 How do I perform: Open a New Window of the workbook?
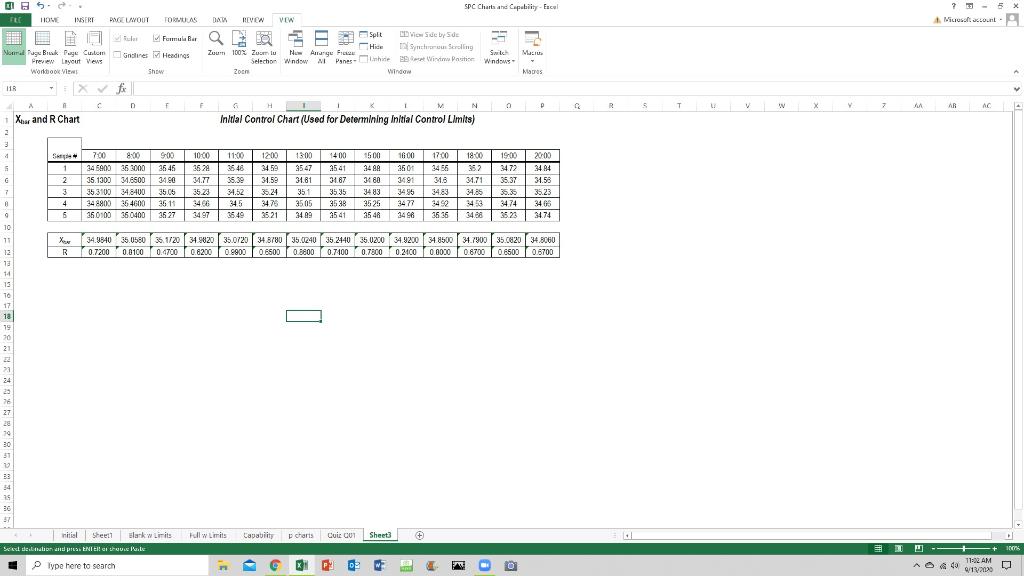pos(297,43)
